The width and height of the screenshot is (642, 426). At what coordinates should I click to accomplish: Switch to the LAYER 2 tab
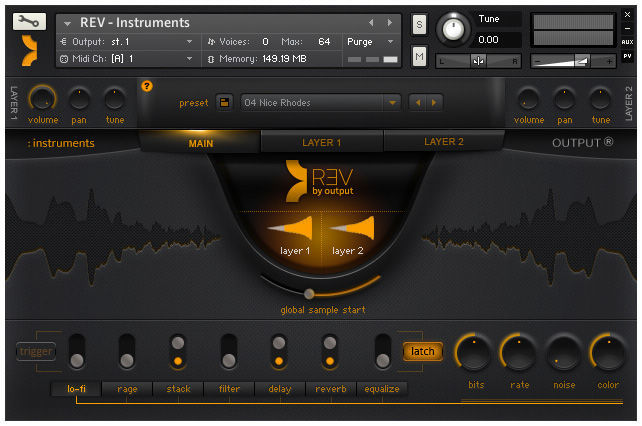[x=444, y=141]
